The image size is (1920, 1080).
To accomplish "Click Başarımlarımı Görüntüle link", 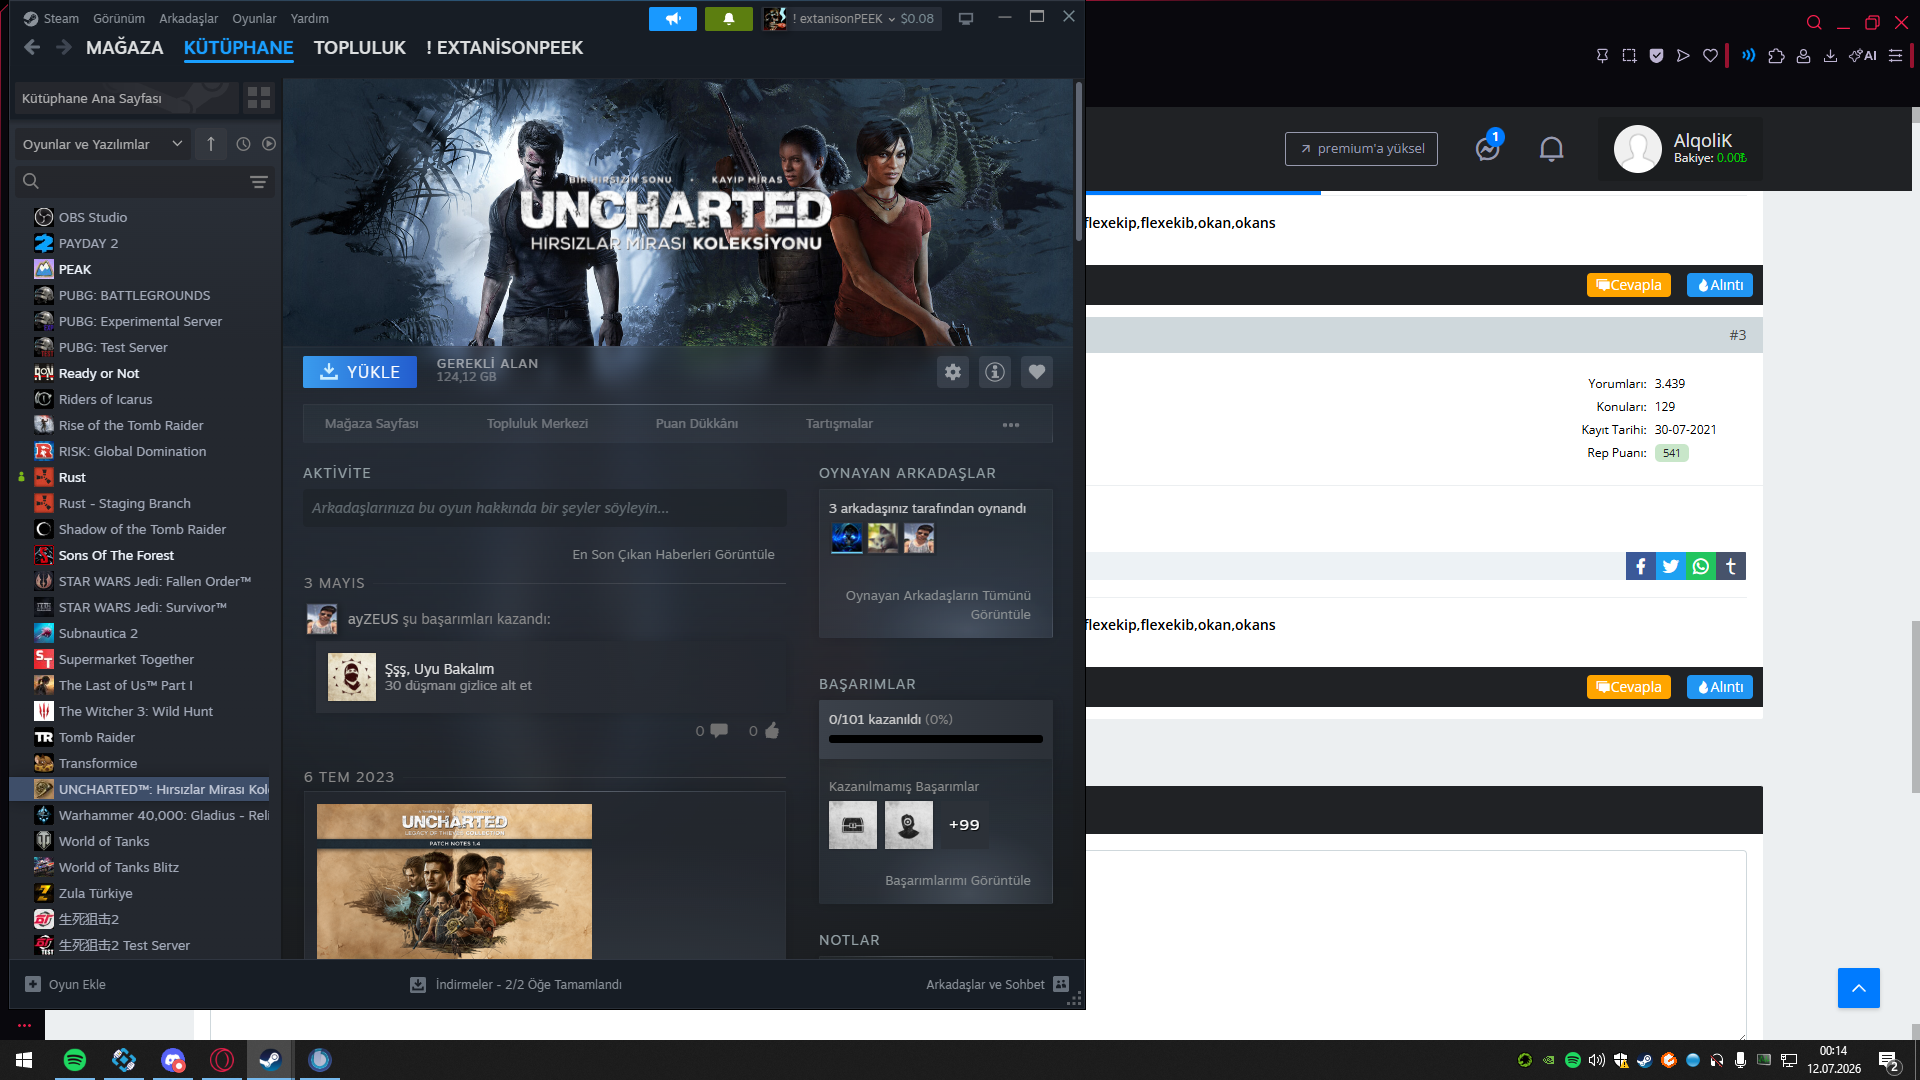I will (x=957, y=881).
